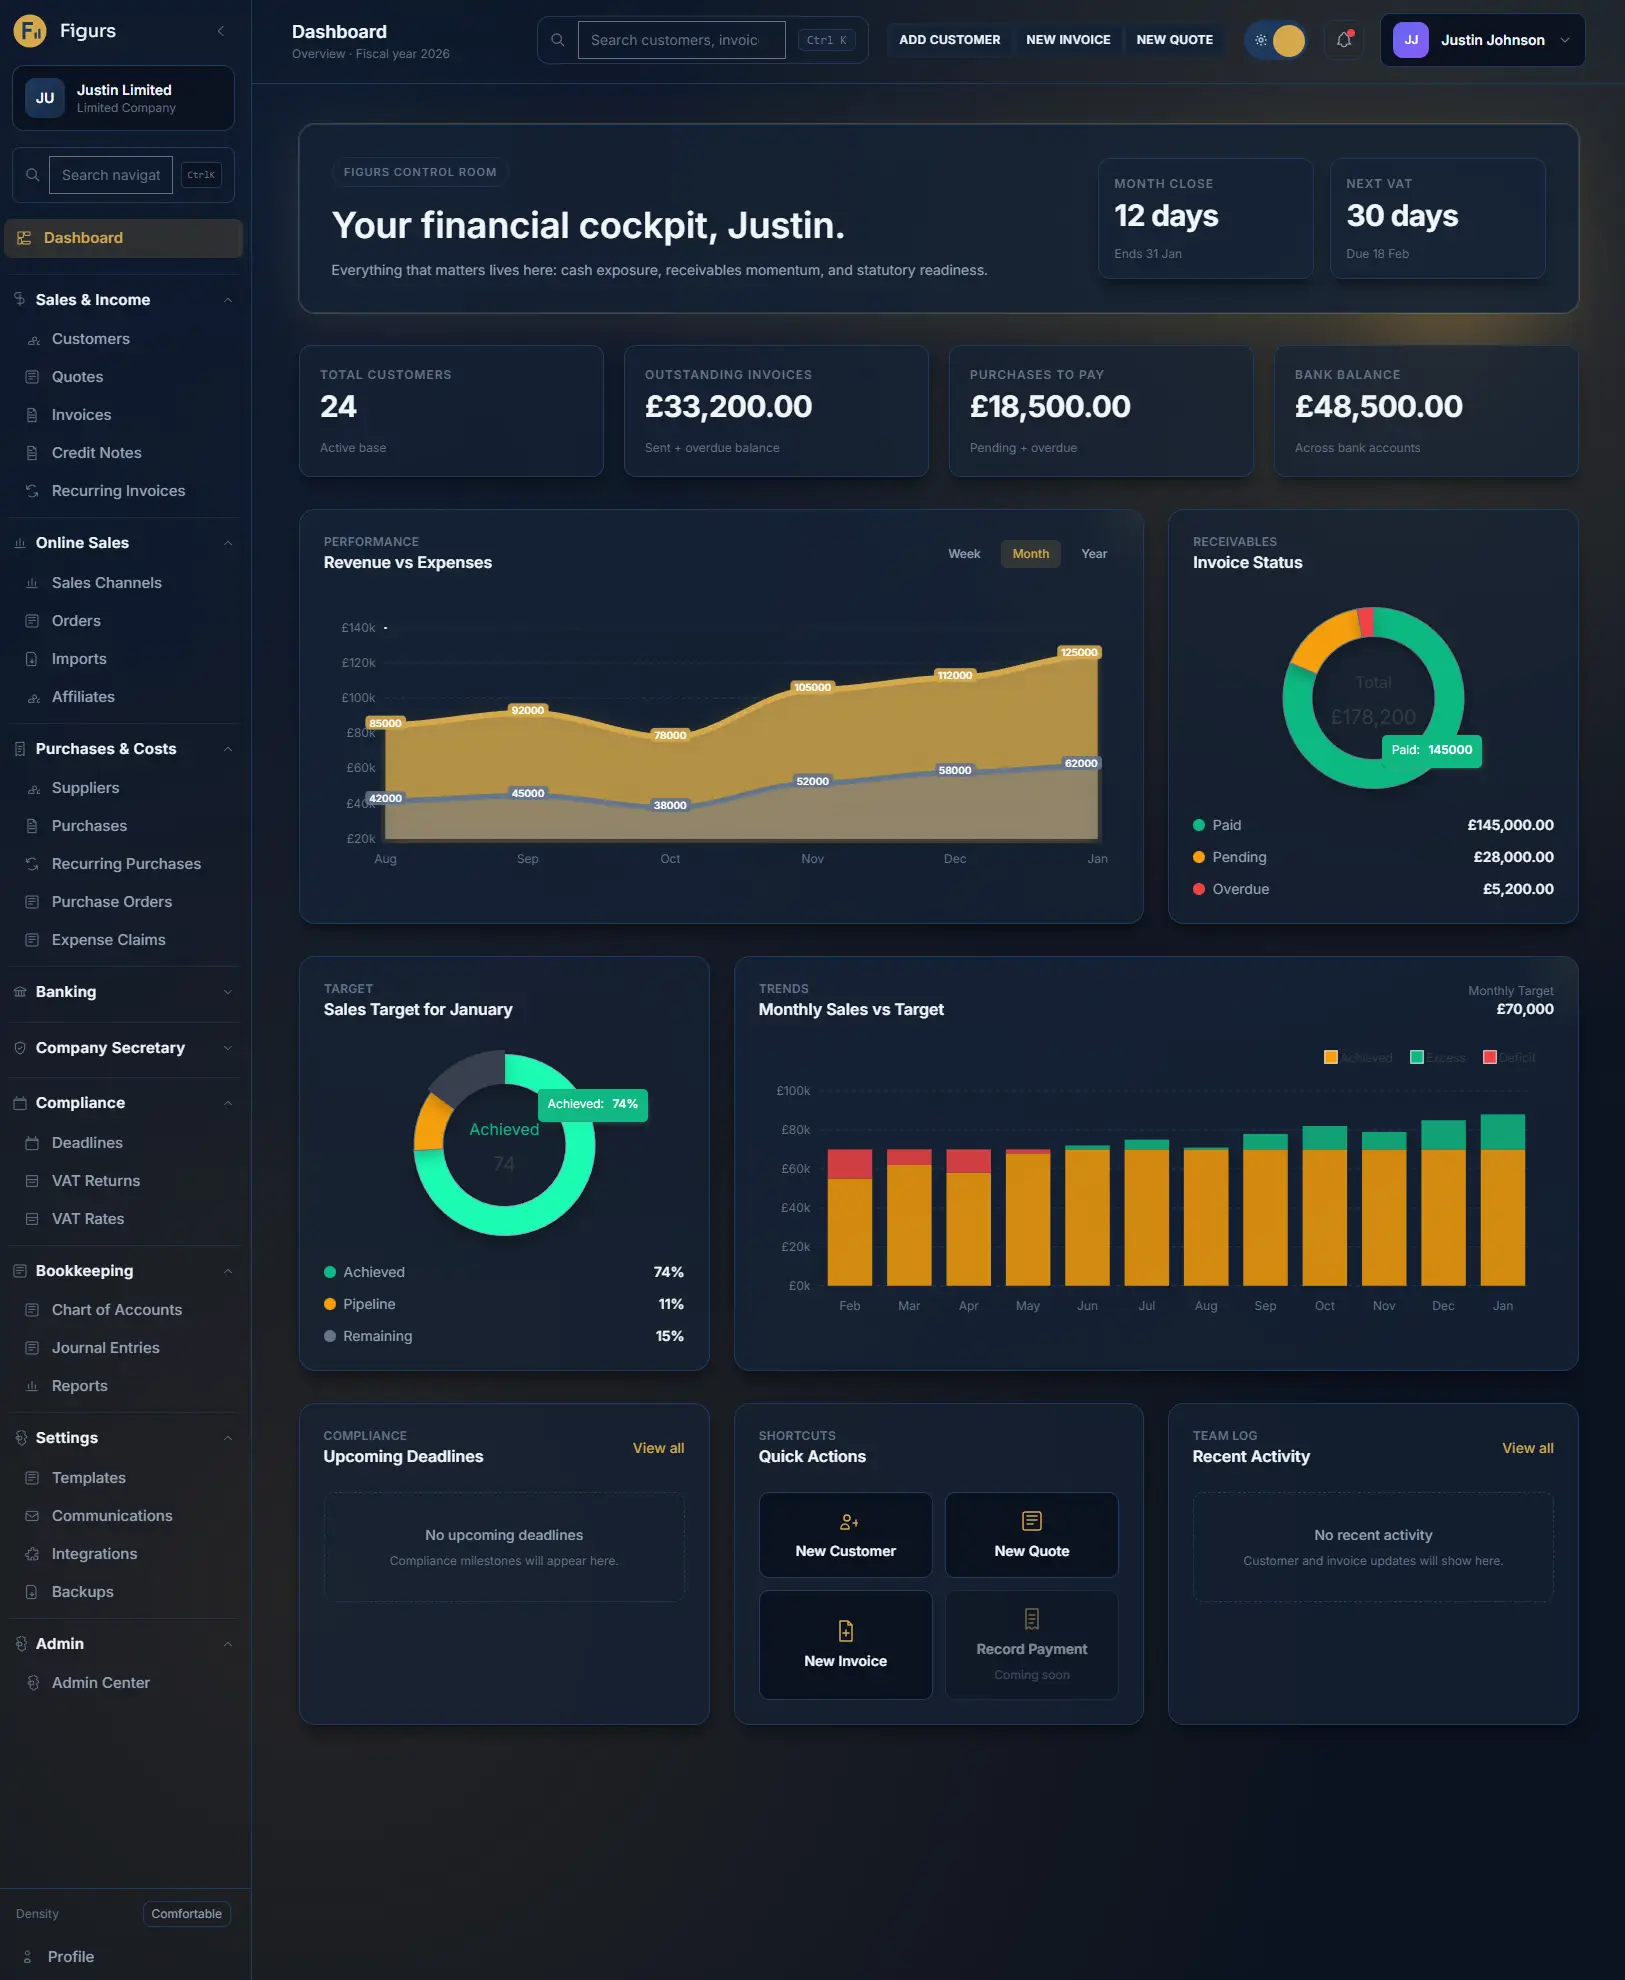The image size is (1625, 1980).
Task: Open the Integrations settings
Action: tap(94, 1553)
